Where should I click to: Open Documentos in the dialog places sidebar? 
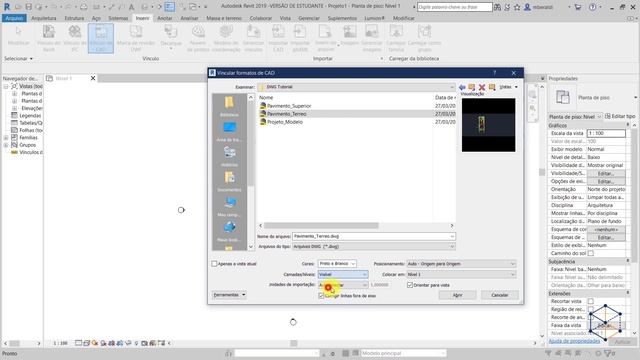coord(229,181)
